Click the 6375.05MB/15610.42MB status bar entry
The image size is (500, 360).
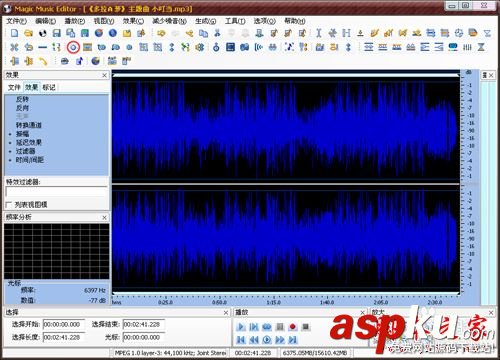click(x=315, y=352)
